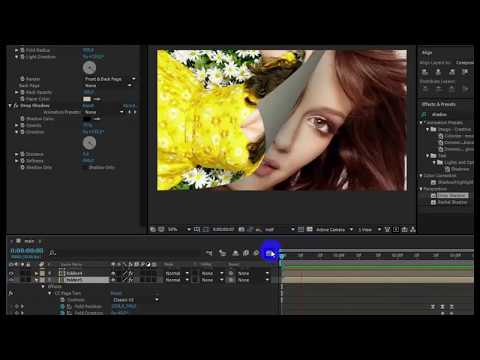Viewport: 480px width, 360px height.
Task: Expand the Distance property in Drop Shadow
Action: click(16, 154)
